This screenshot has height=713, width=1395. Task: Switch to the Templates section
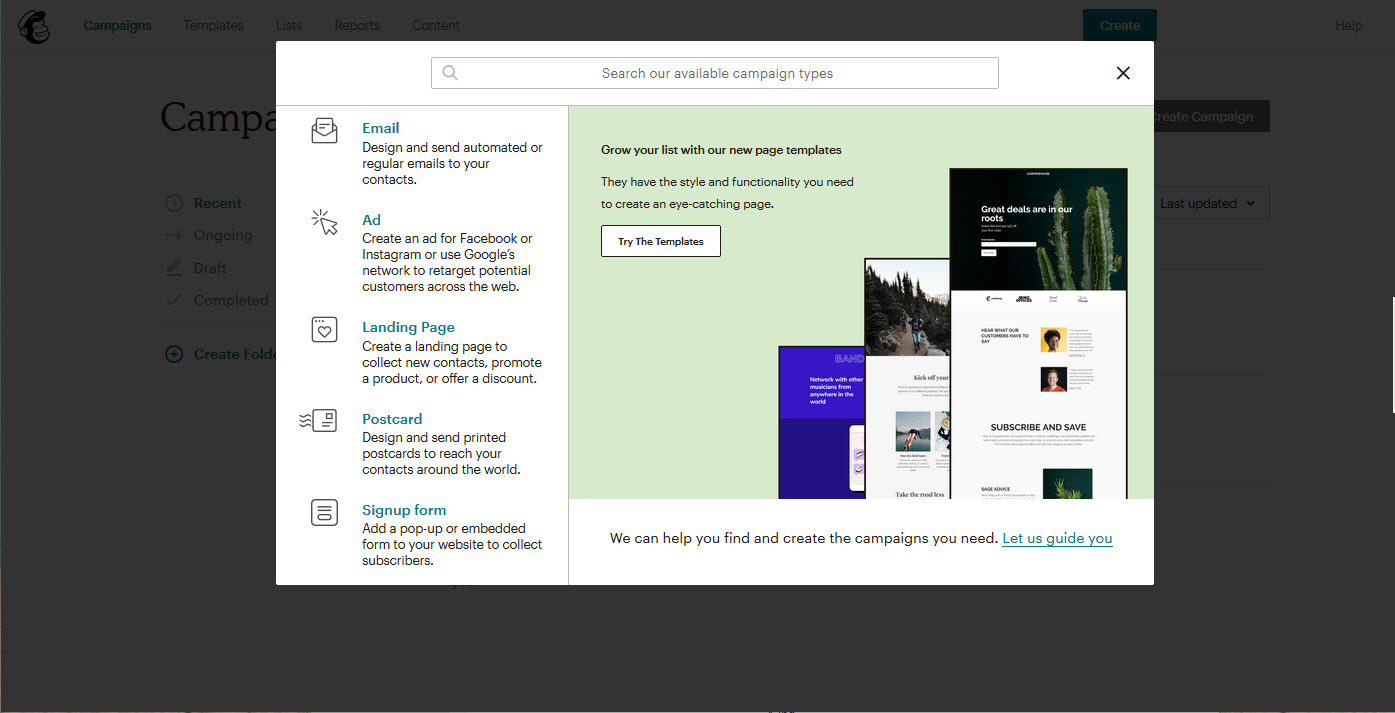213,25
